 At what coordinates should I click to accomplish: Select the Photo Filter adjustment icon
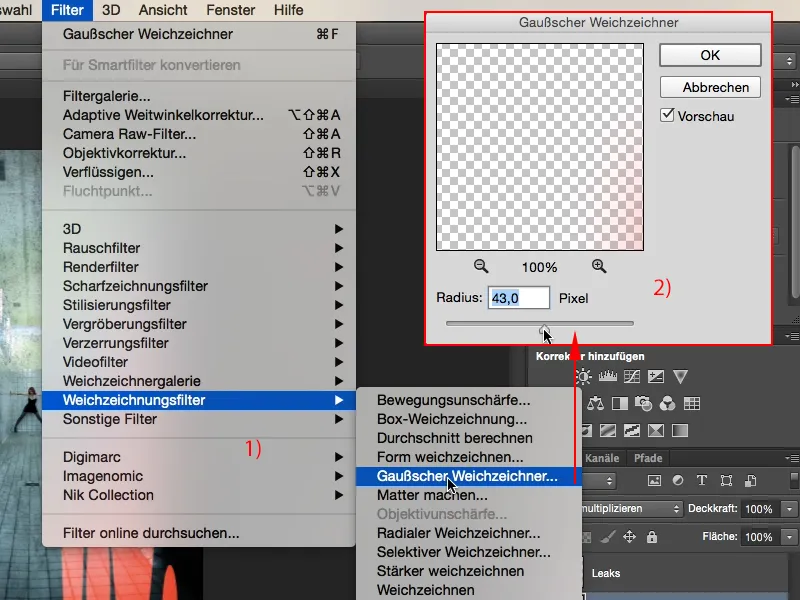[x=643, y=402]
